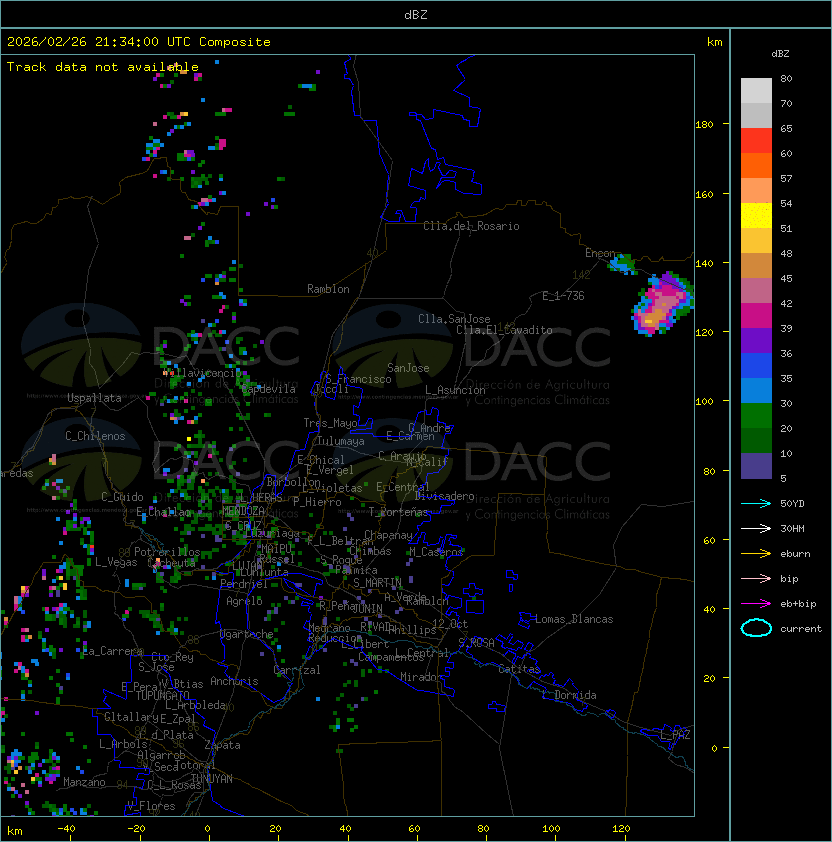Click the timestamp text 2026/02/26 21:34:00 UTC

pyautogui.click(x=100, y=42)
